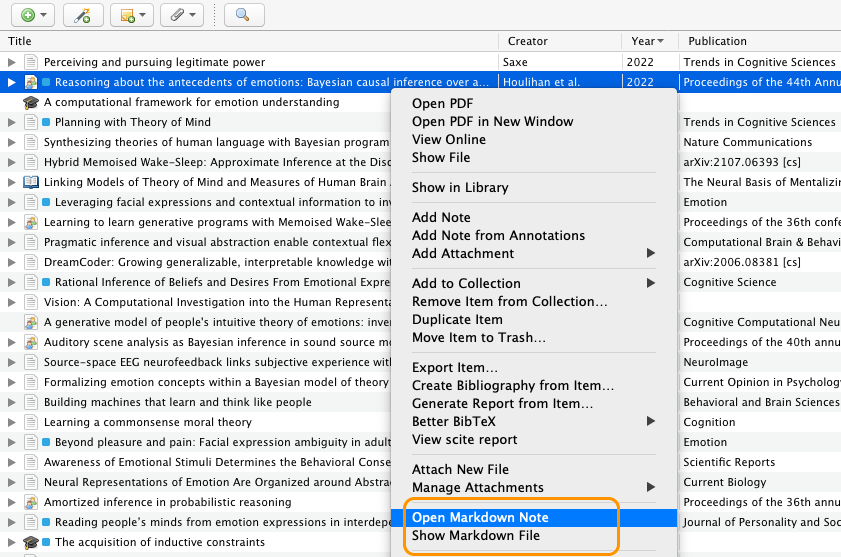Viewport: 841px width, 557px height.
Task: Choose Add Note from context menu
Action: (534, 217)
